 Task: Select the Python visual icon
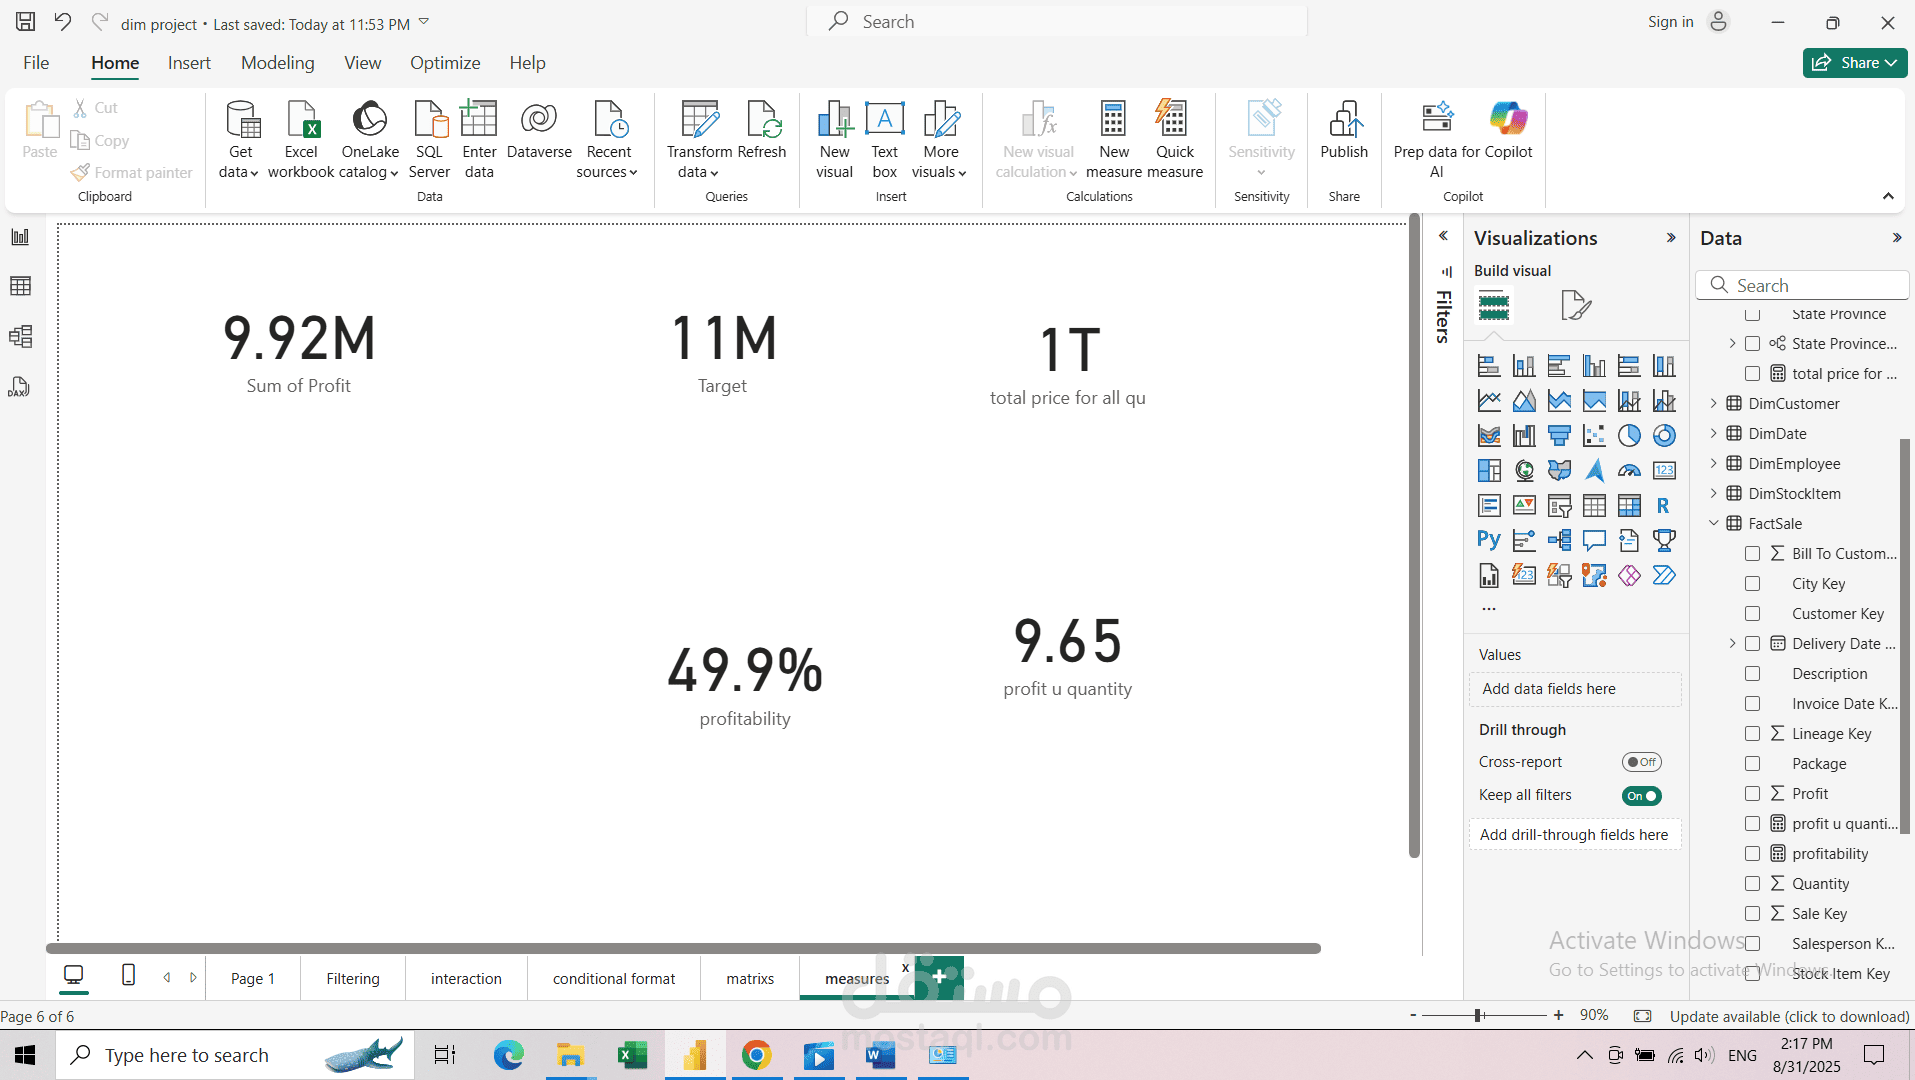pyautogui.click(x=1489, y=541)
